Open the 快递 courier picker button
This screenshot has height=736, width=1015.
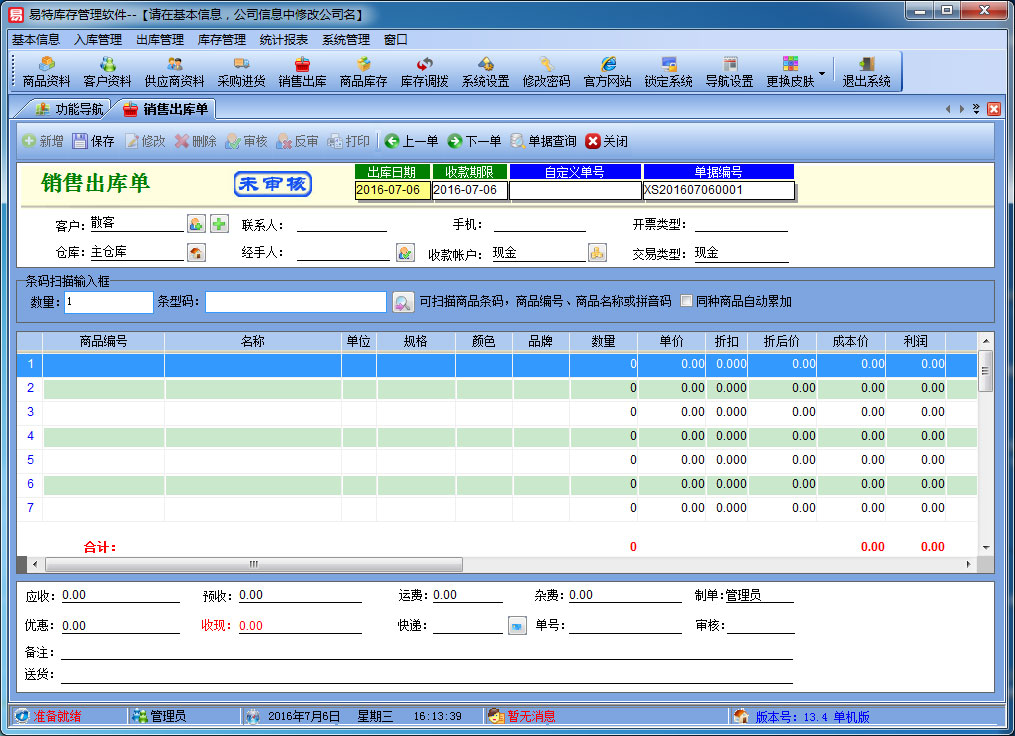(x=517, y=626)
